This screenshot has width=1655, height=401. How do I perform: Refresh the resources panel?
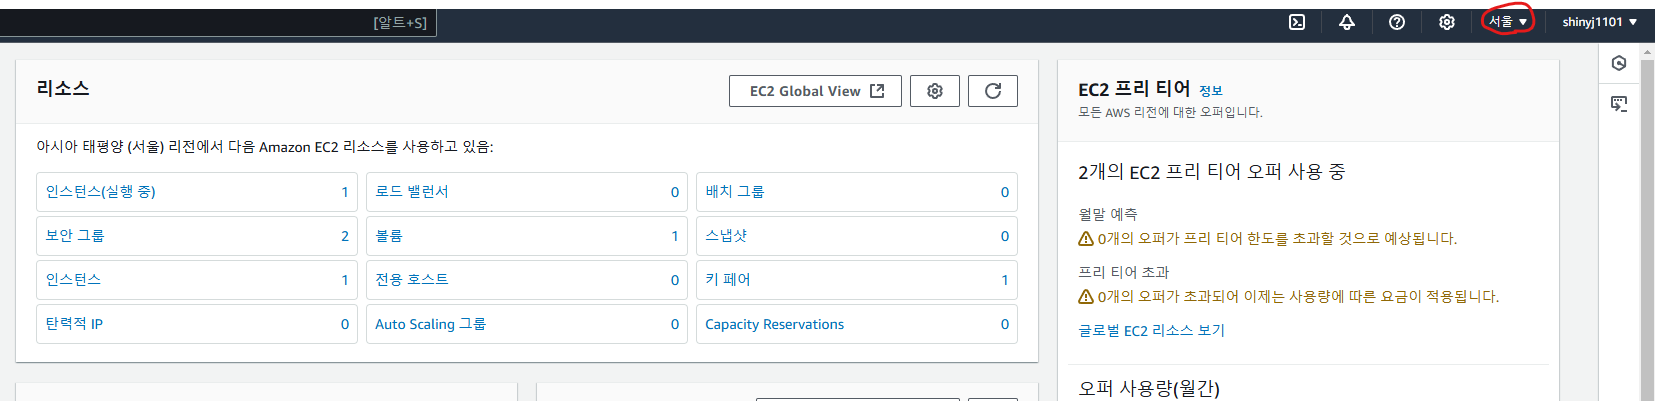pos(993,91)
